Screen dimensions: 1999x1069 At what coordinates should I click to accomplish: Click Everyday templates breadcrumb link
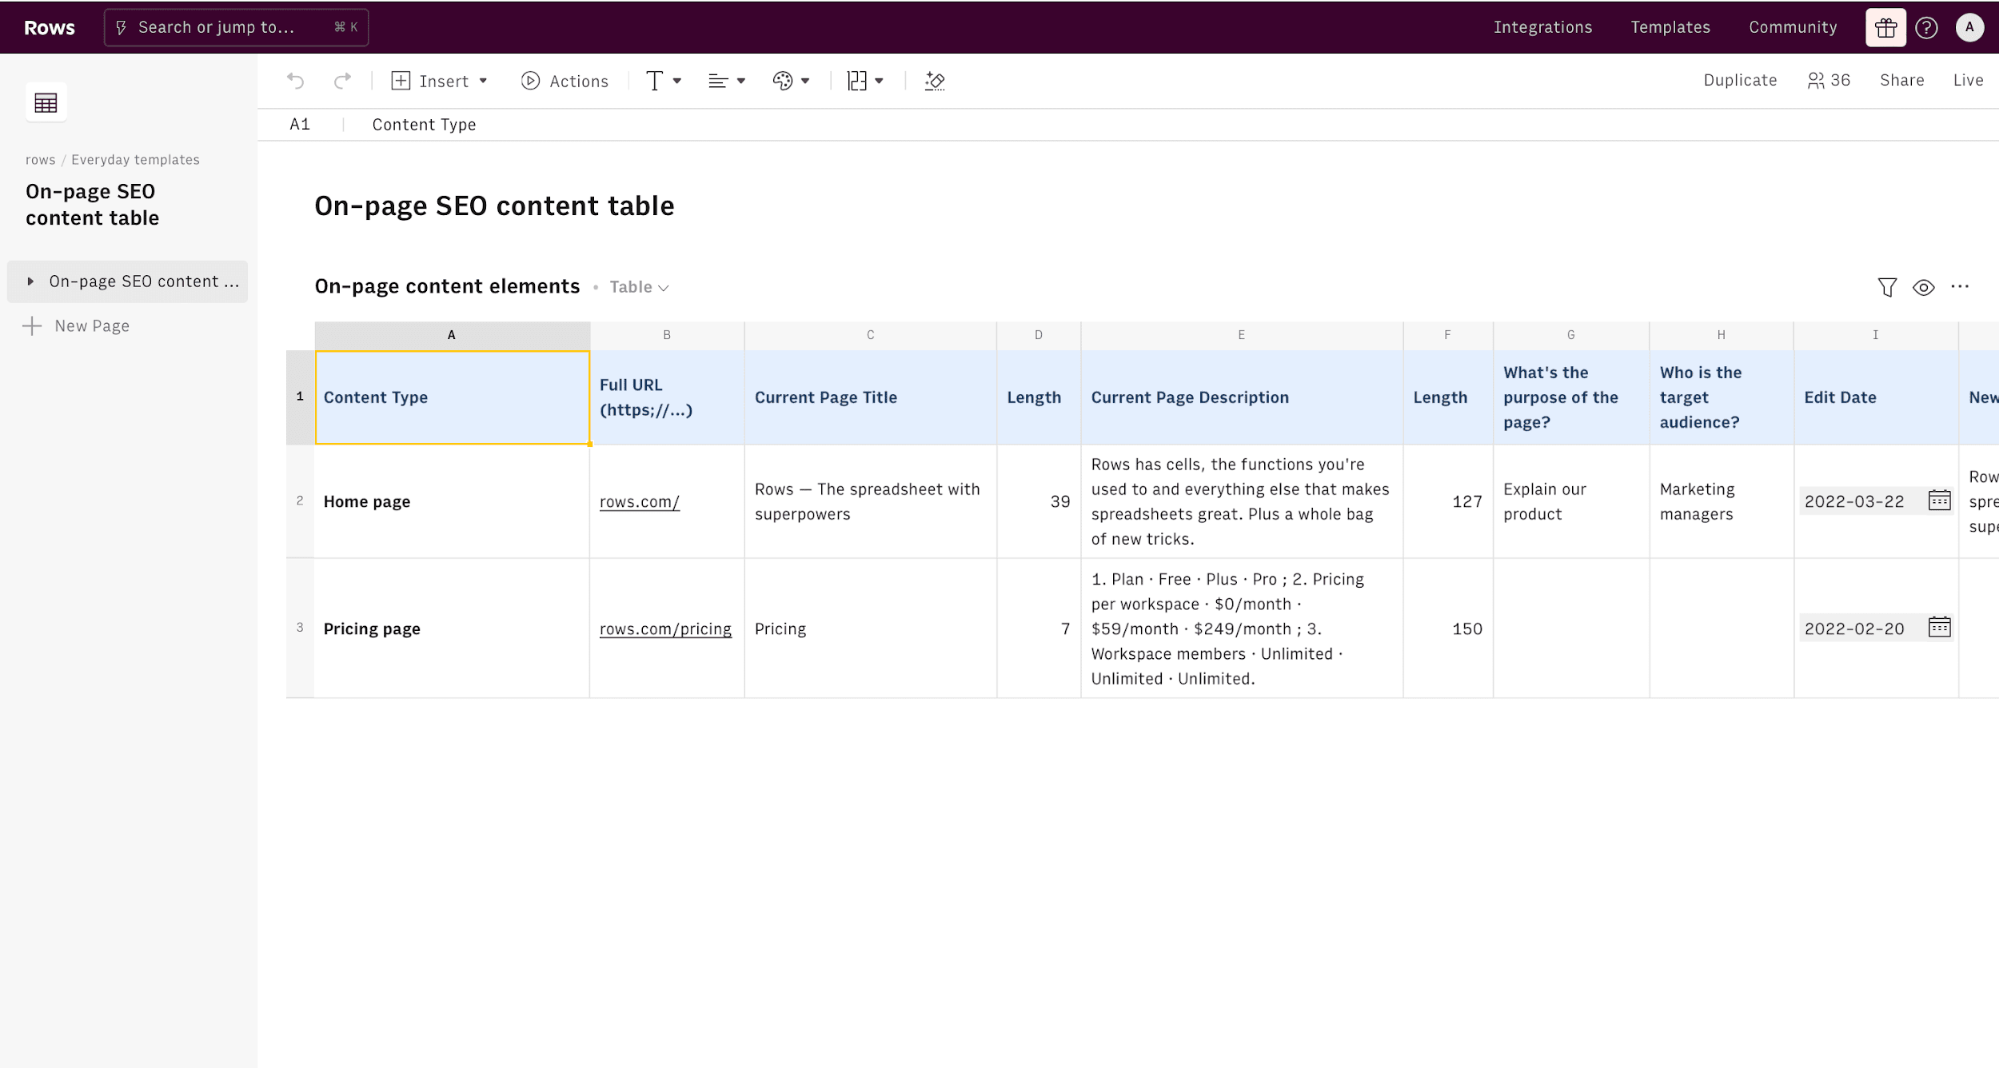(x=135, y=160)
